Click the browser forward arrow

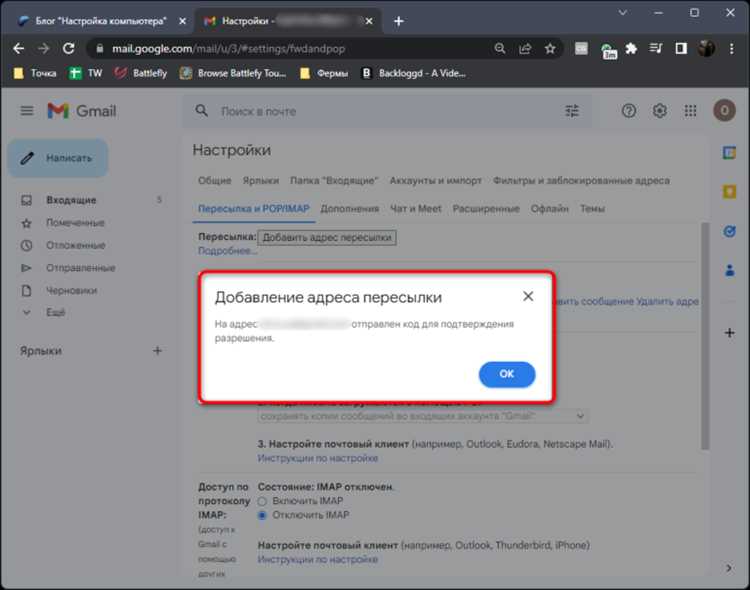[x=44, y=48]
